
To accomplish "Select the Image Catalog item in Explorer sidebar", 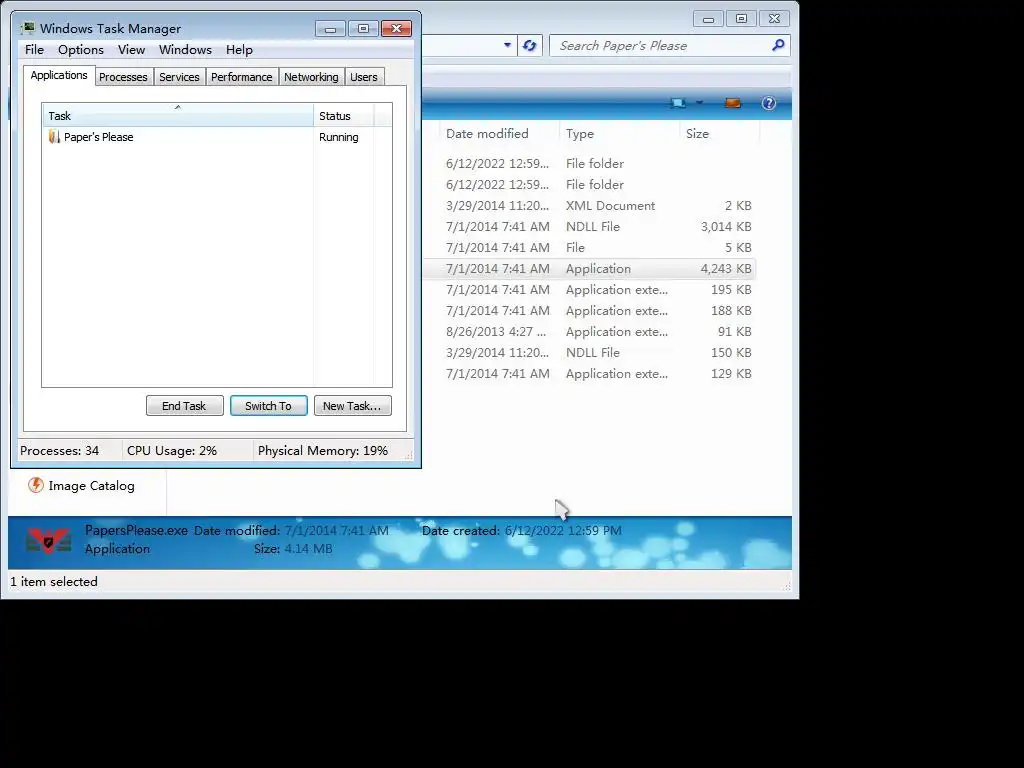I will [x=81, y=485].
